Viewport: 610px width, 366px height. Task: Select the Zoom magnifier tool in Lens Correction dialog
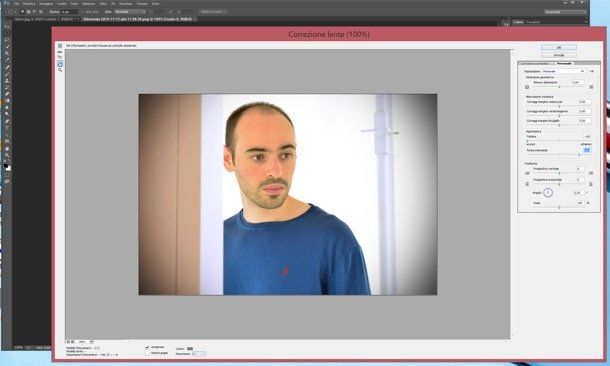point(60,70)
